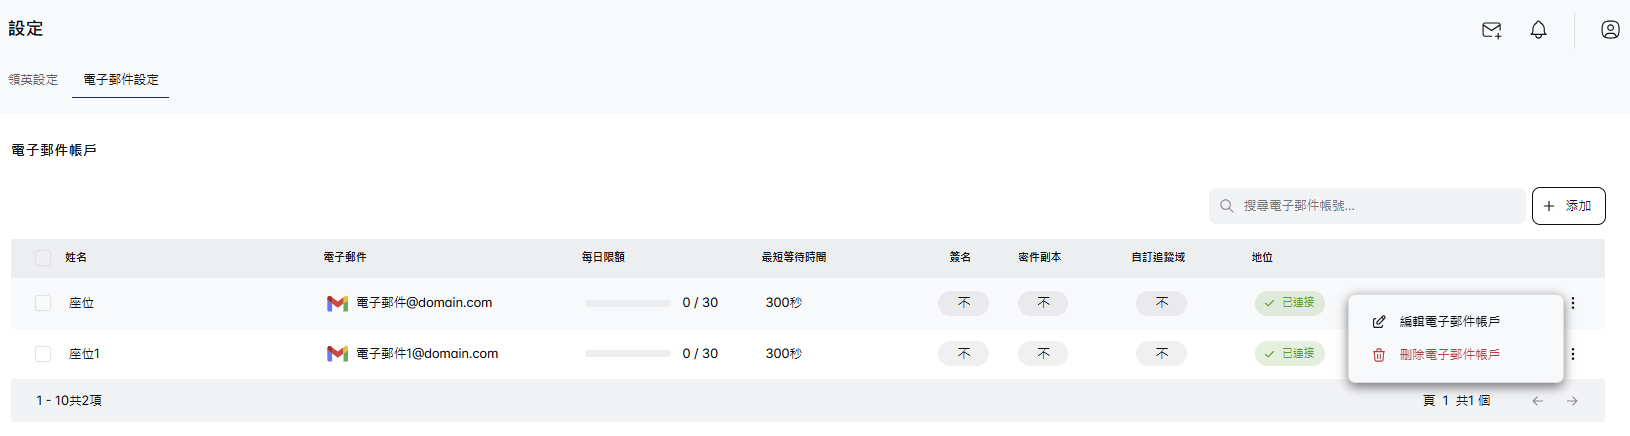The image size is (1630, 436).
Task: Click the trash icon for 刪除電子郵件帳戶
Action: click(1379, 355)
